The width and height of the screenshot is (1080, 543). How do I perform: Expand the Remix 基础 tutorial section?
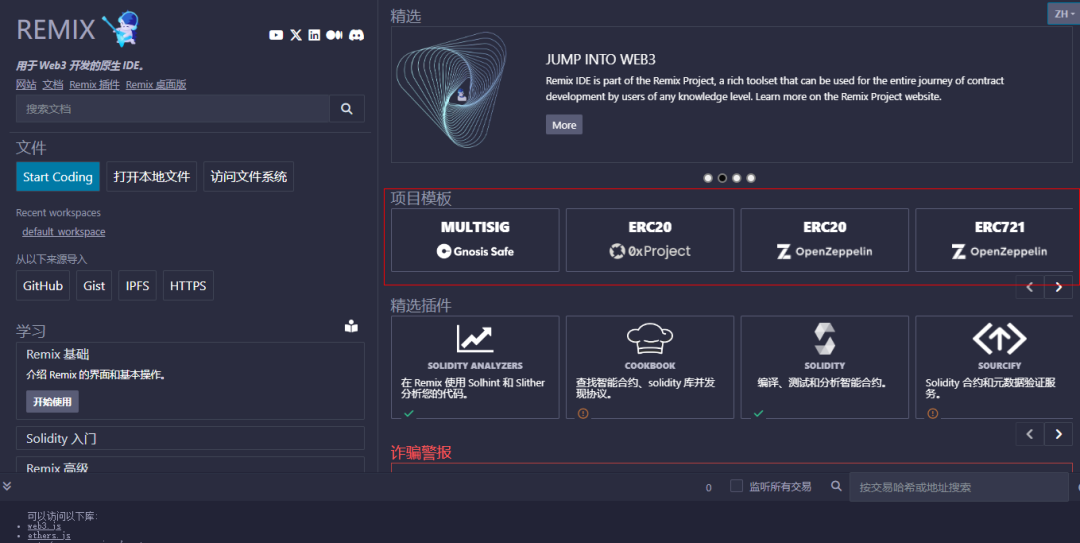tap(58, 354)
